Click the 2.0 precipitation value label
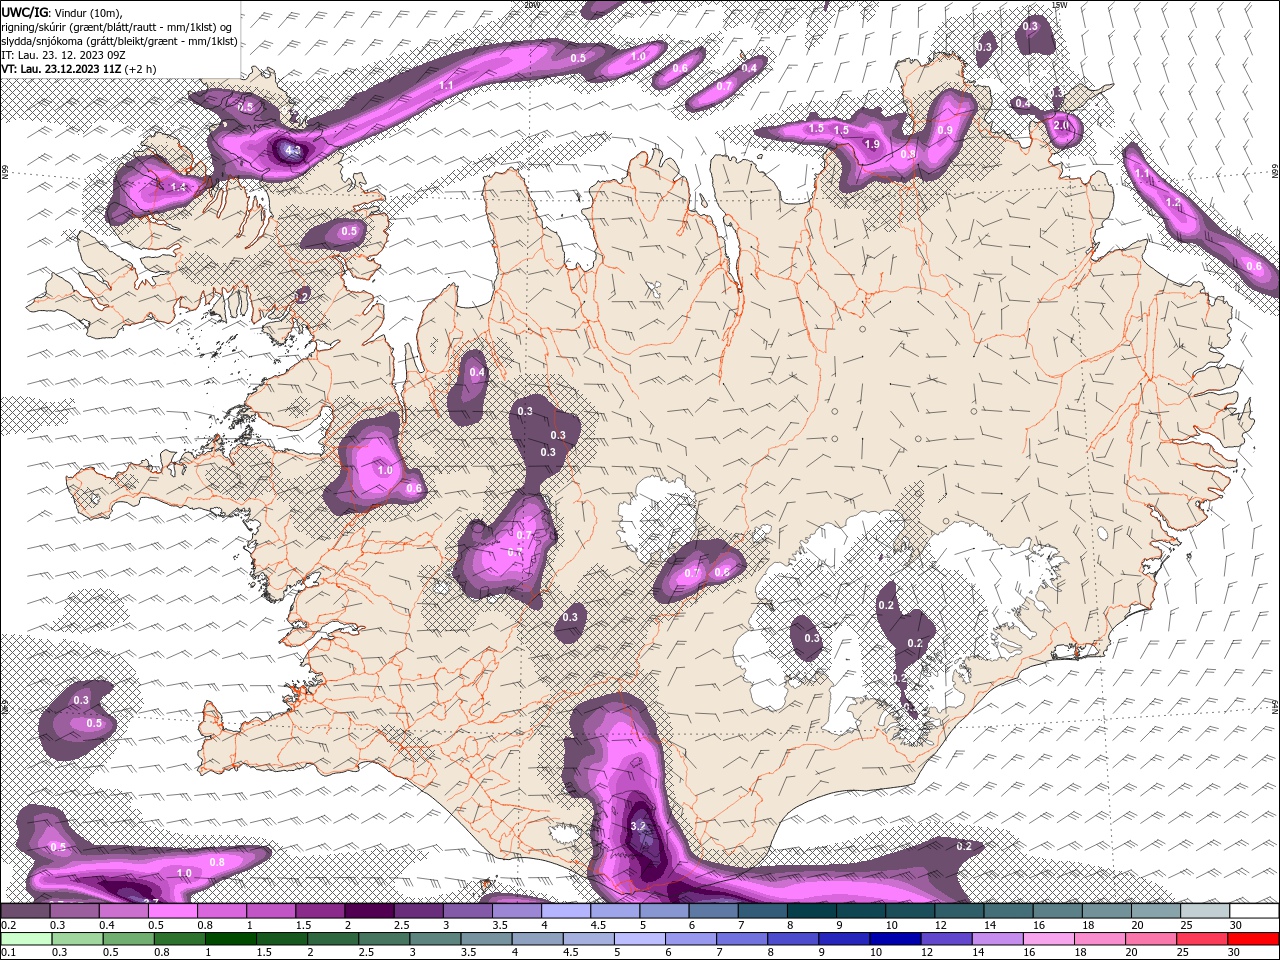Screen dimensions: 1280x960 pyautogui.click(x=1062, y=125)
